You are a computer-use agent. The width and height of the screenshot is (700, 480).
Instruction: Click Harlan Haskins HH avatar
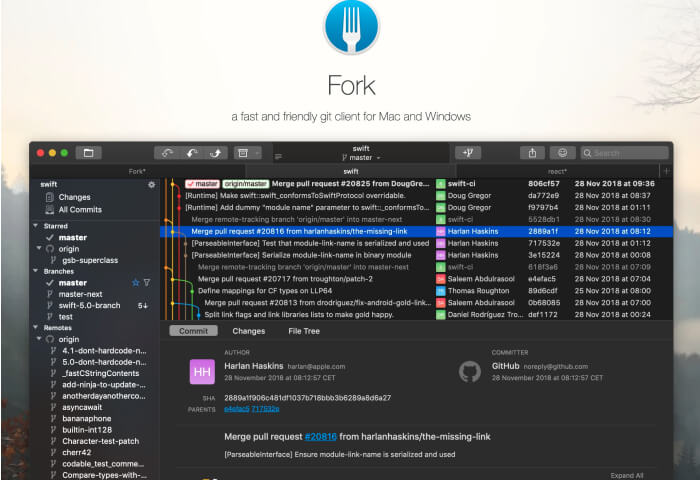tap(202, 371)
